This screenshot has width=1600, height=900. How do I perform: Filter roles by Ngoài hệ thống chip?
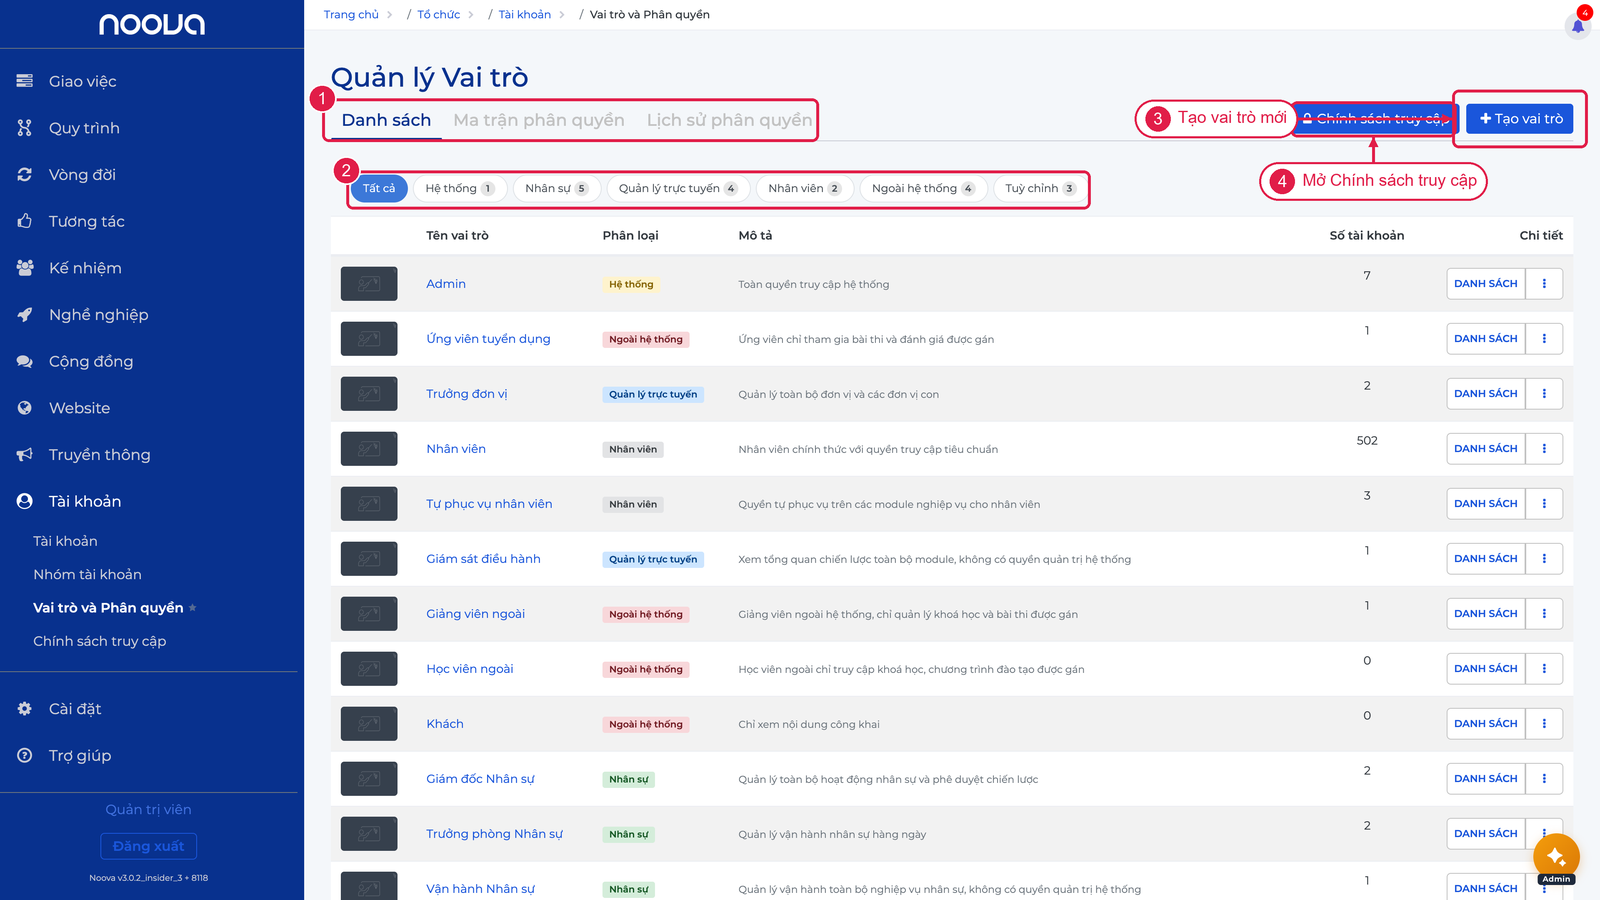click(x=923, y=188)
